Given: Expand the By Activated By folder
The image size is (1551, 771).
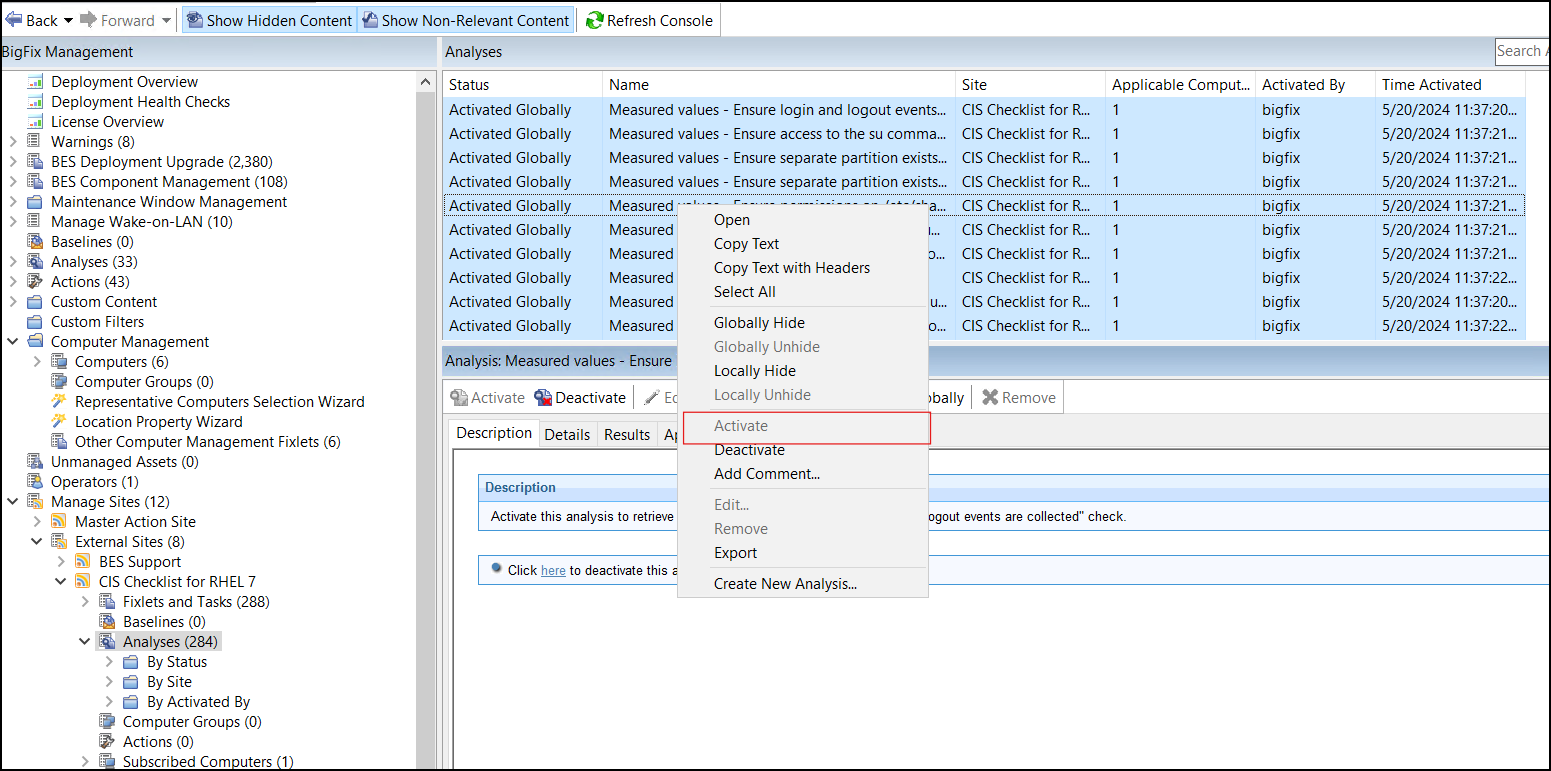Looking at the screenshot, I should click(x=109, y=702).
